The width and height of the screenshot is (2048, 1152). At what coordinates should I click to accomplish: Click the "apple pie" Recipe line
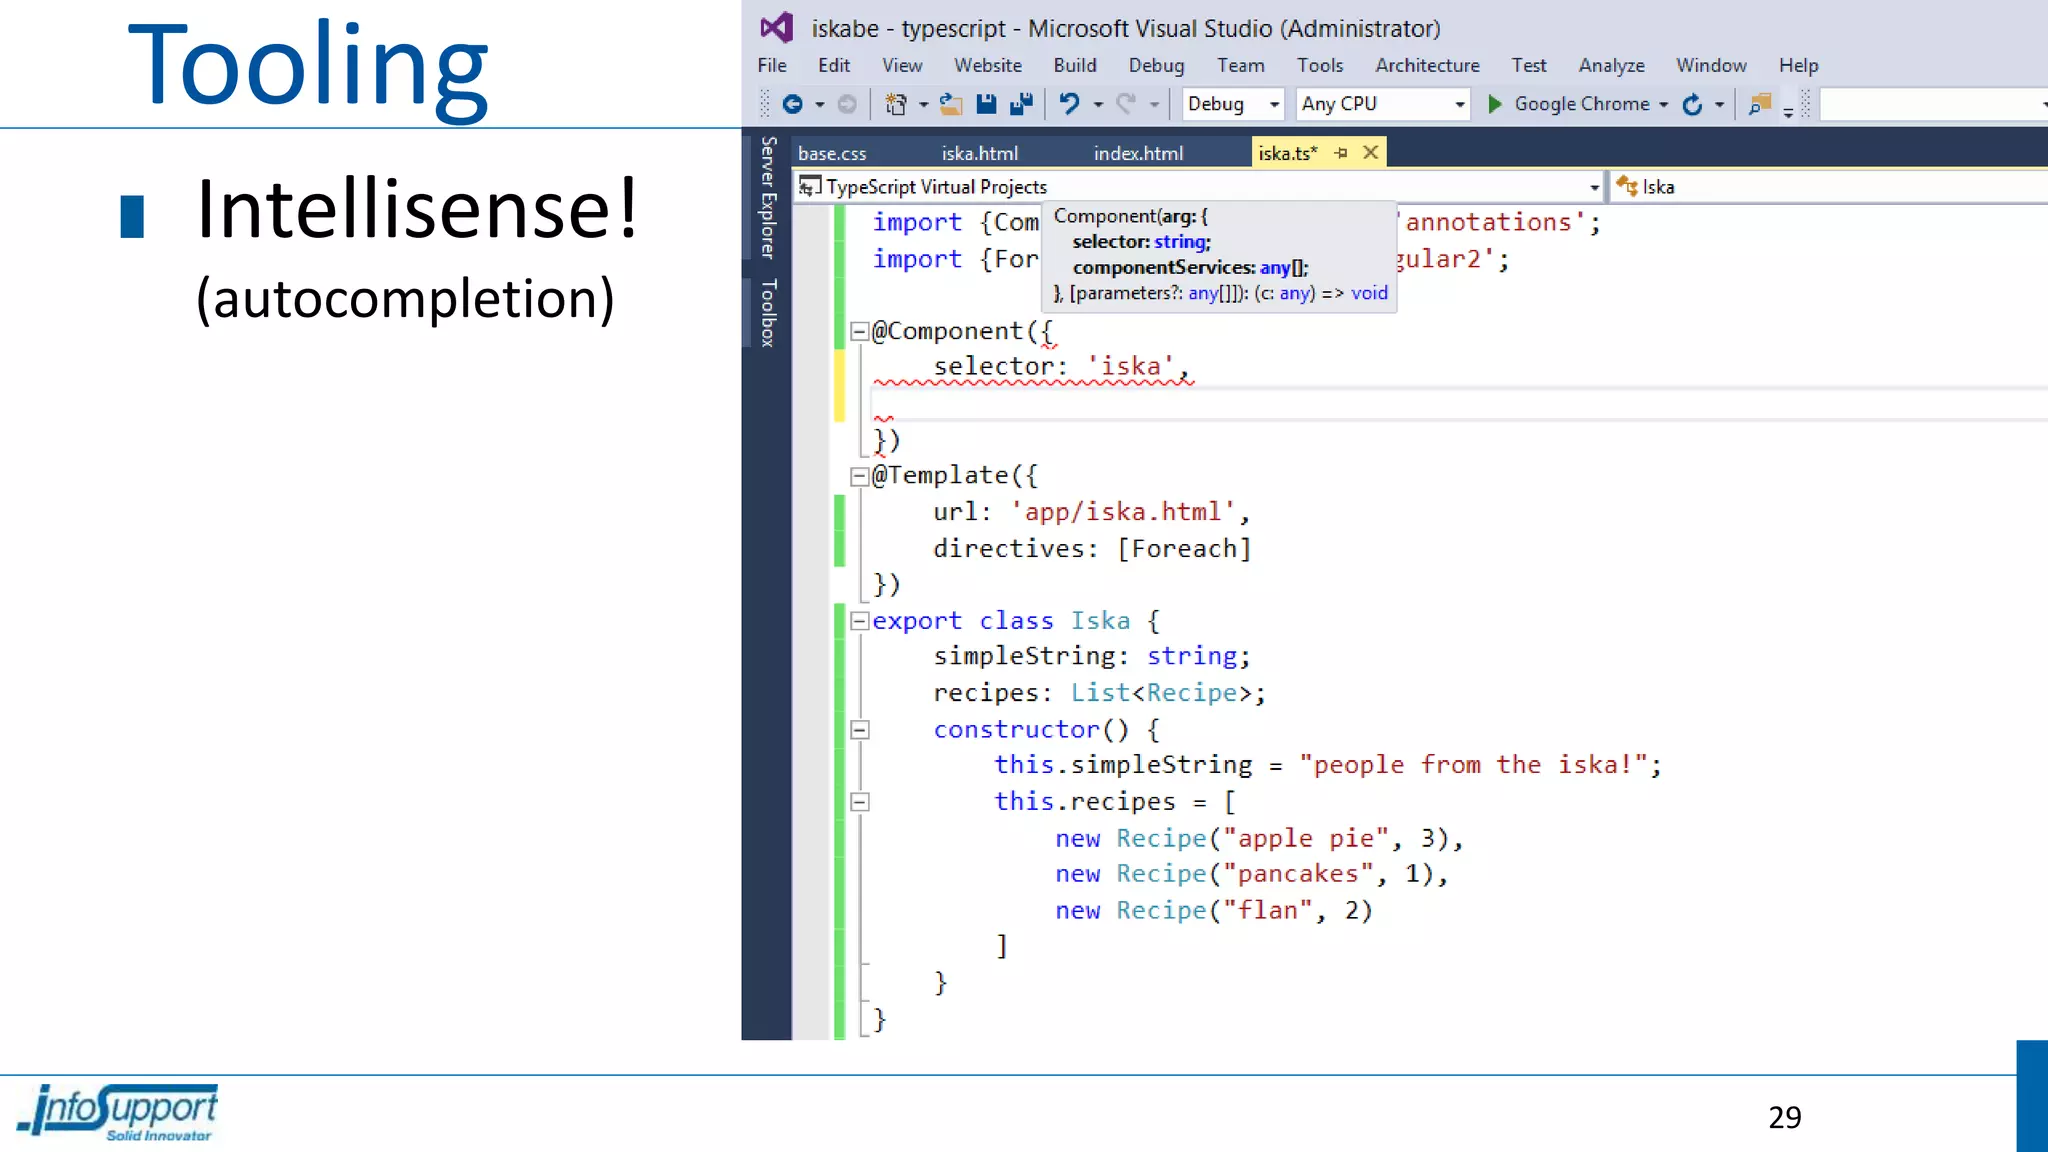click(x=1260, y=839)
